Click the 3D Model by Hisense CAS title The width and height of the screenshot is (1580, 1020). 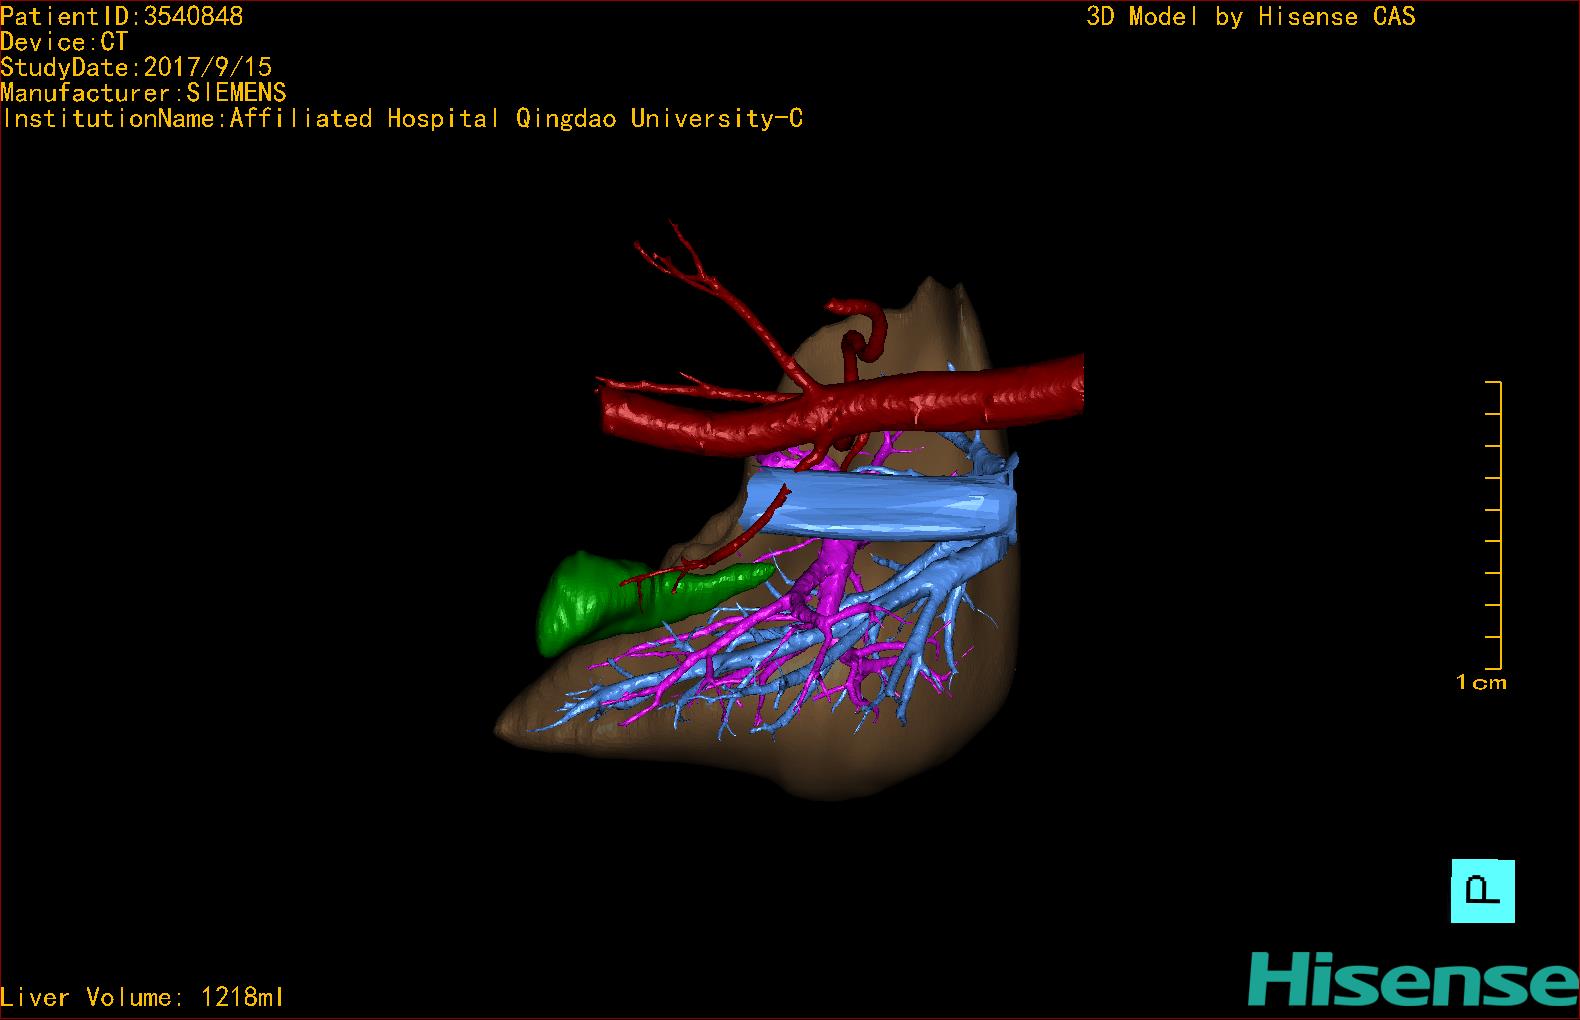click(1250, 16)
